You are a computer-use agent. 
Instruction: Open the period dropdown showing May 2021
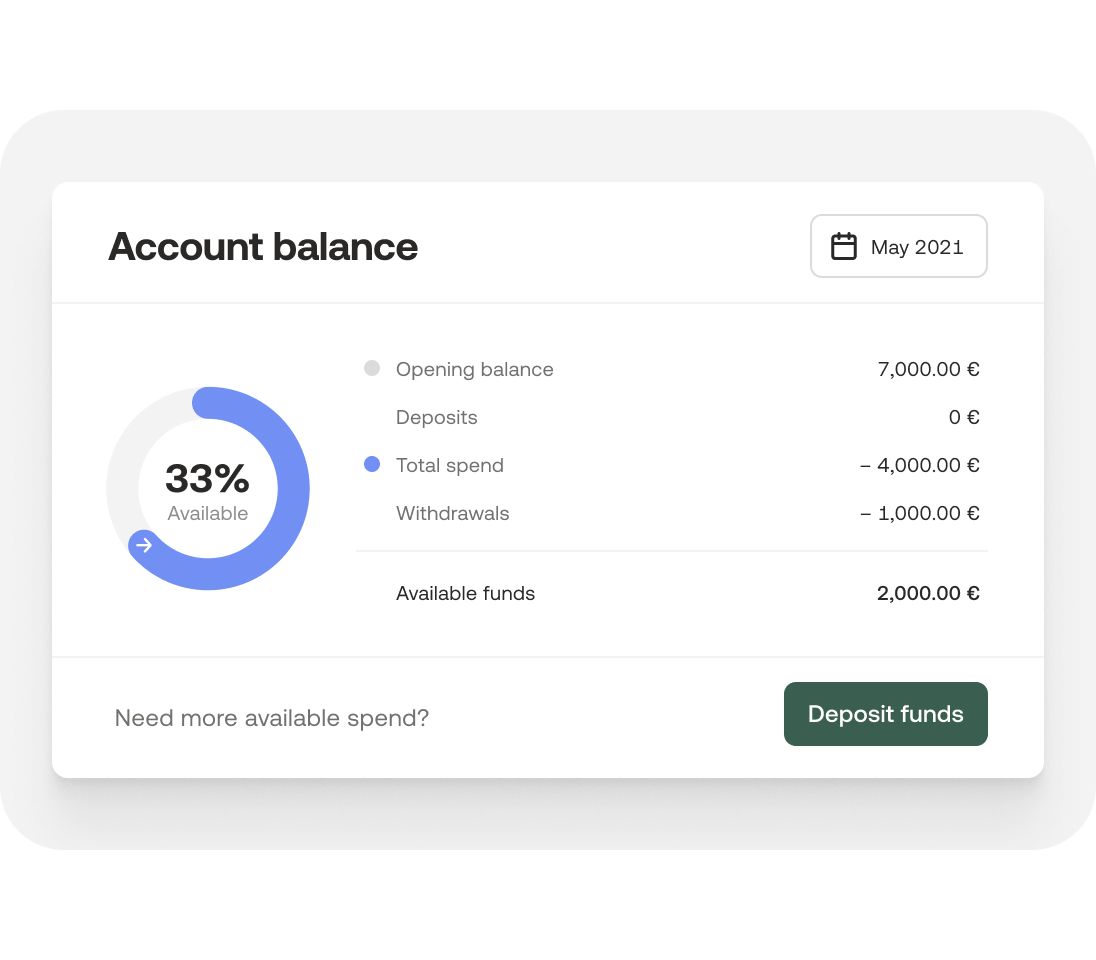click(x=898, y=246)
